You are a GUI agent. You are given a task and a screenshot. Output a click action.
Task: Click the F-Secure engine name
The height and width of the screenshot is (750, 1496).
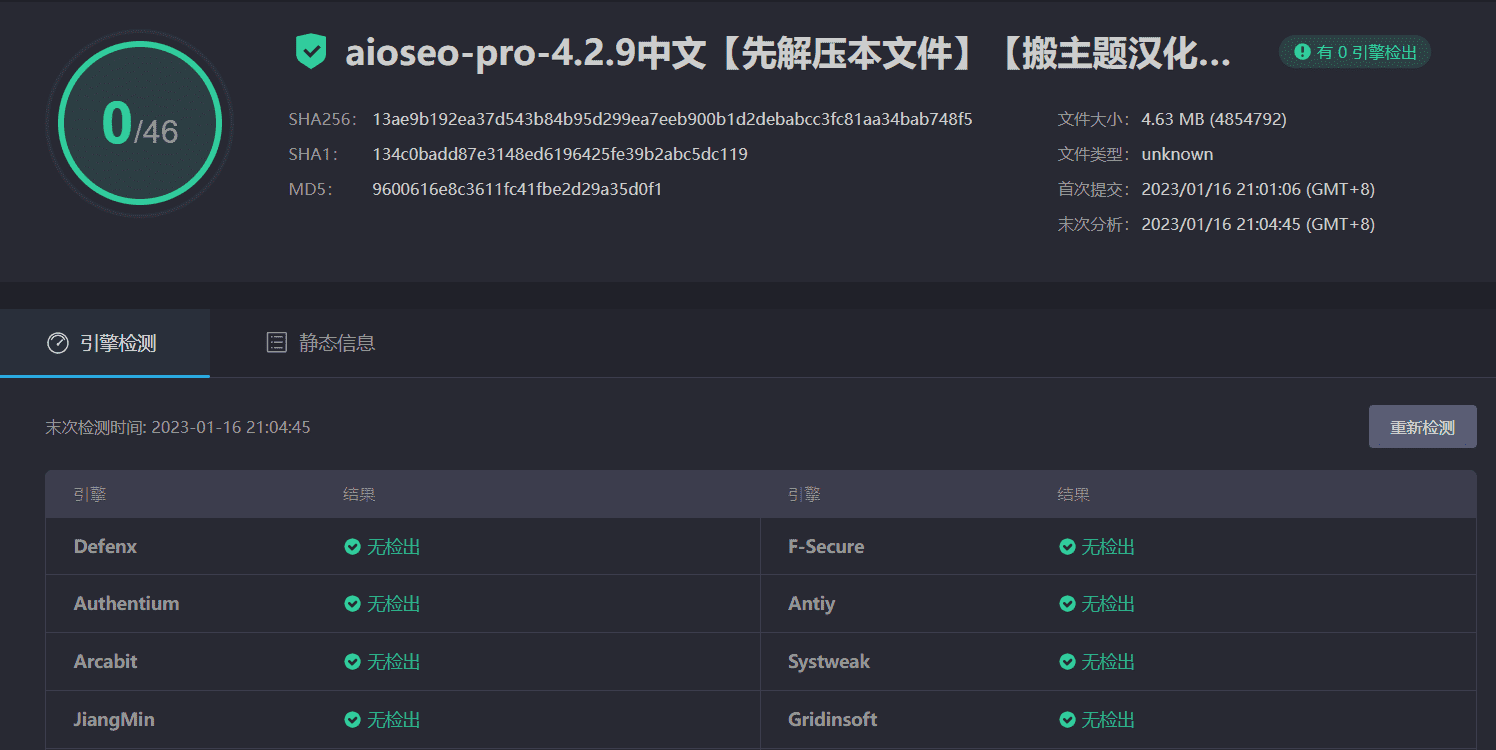[x=826, y=547]
